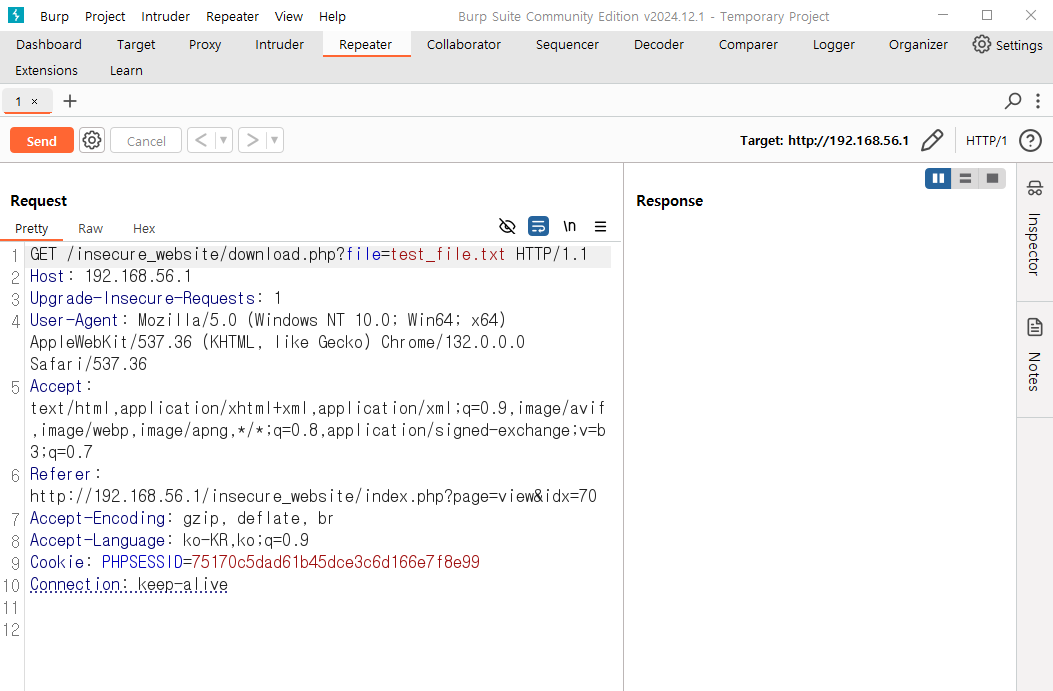This screenshot has width=1053, height=691.
Task: Open the Intruder menu
Action: [x=165, y=16]
